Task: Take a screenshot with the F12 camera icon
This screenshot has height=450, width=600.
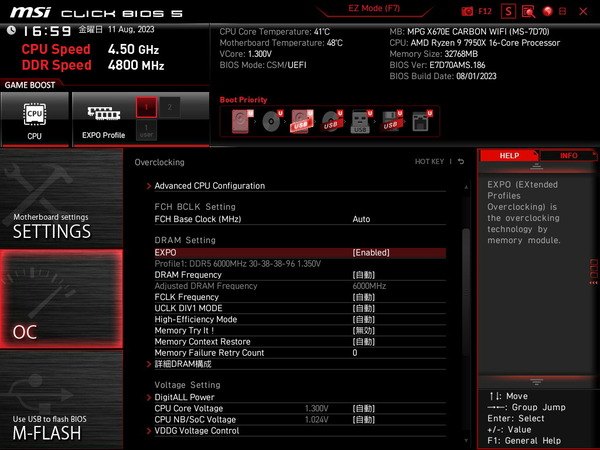Action: 467,11
